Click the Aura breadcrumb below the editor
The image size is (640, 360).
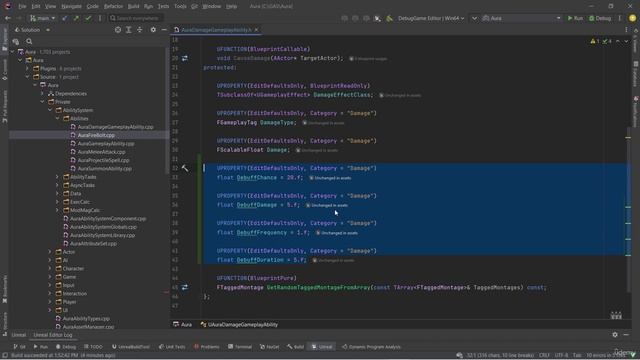coord(182,325)
